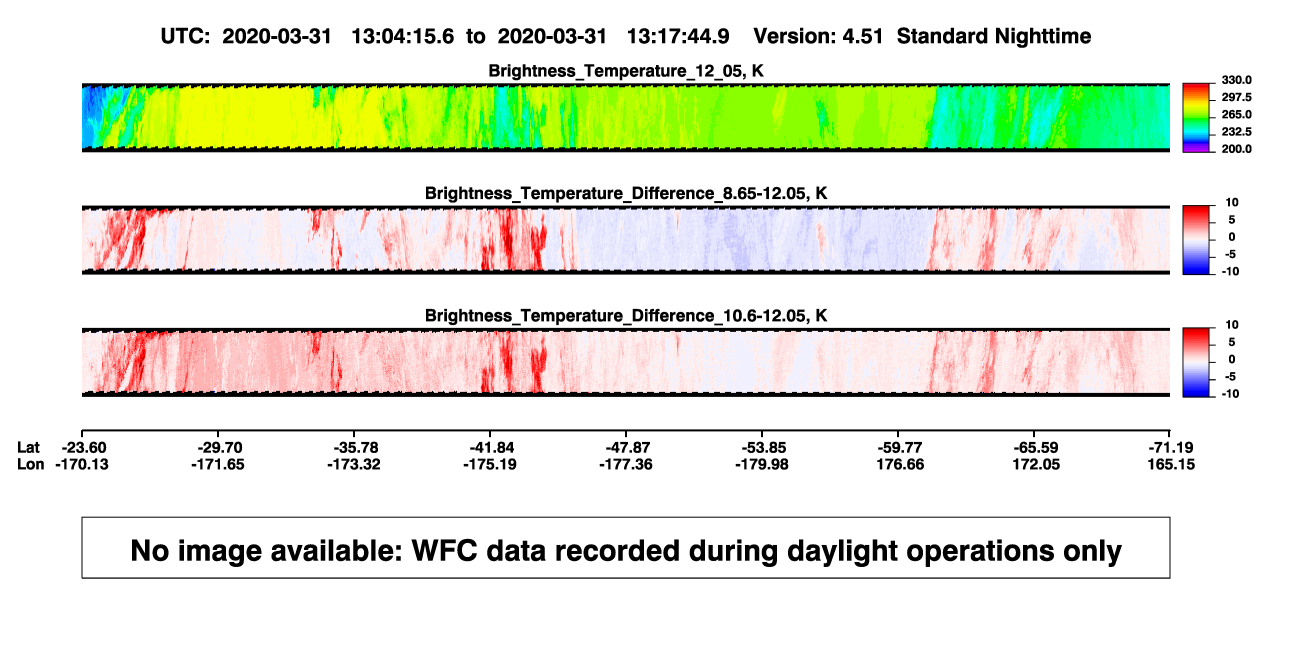Click longitude value -179.98
1300x667 pixels.
[x=764, y=464]
